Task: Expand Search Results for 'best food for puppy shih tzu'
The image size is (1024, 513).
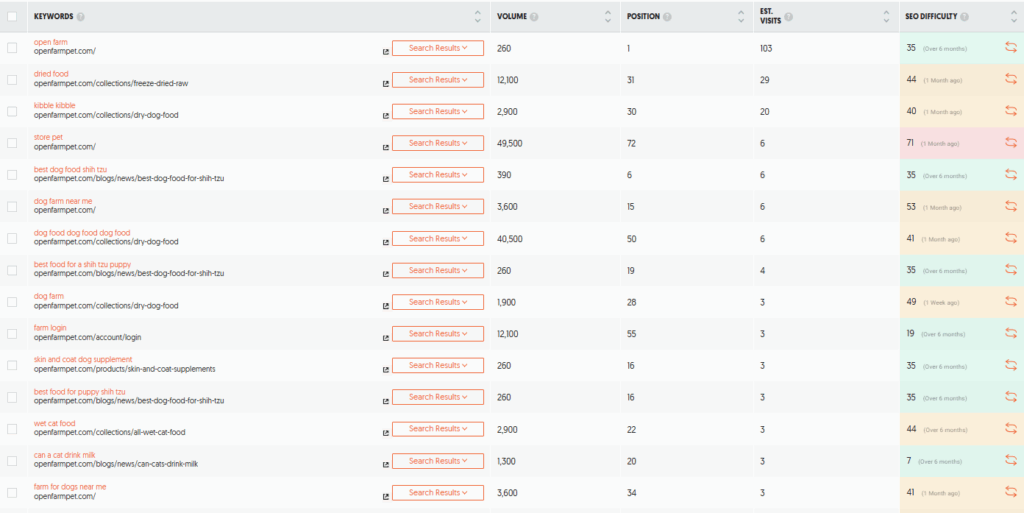Action: (438, 397)
